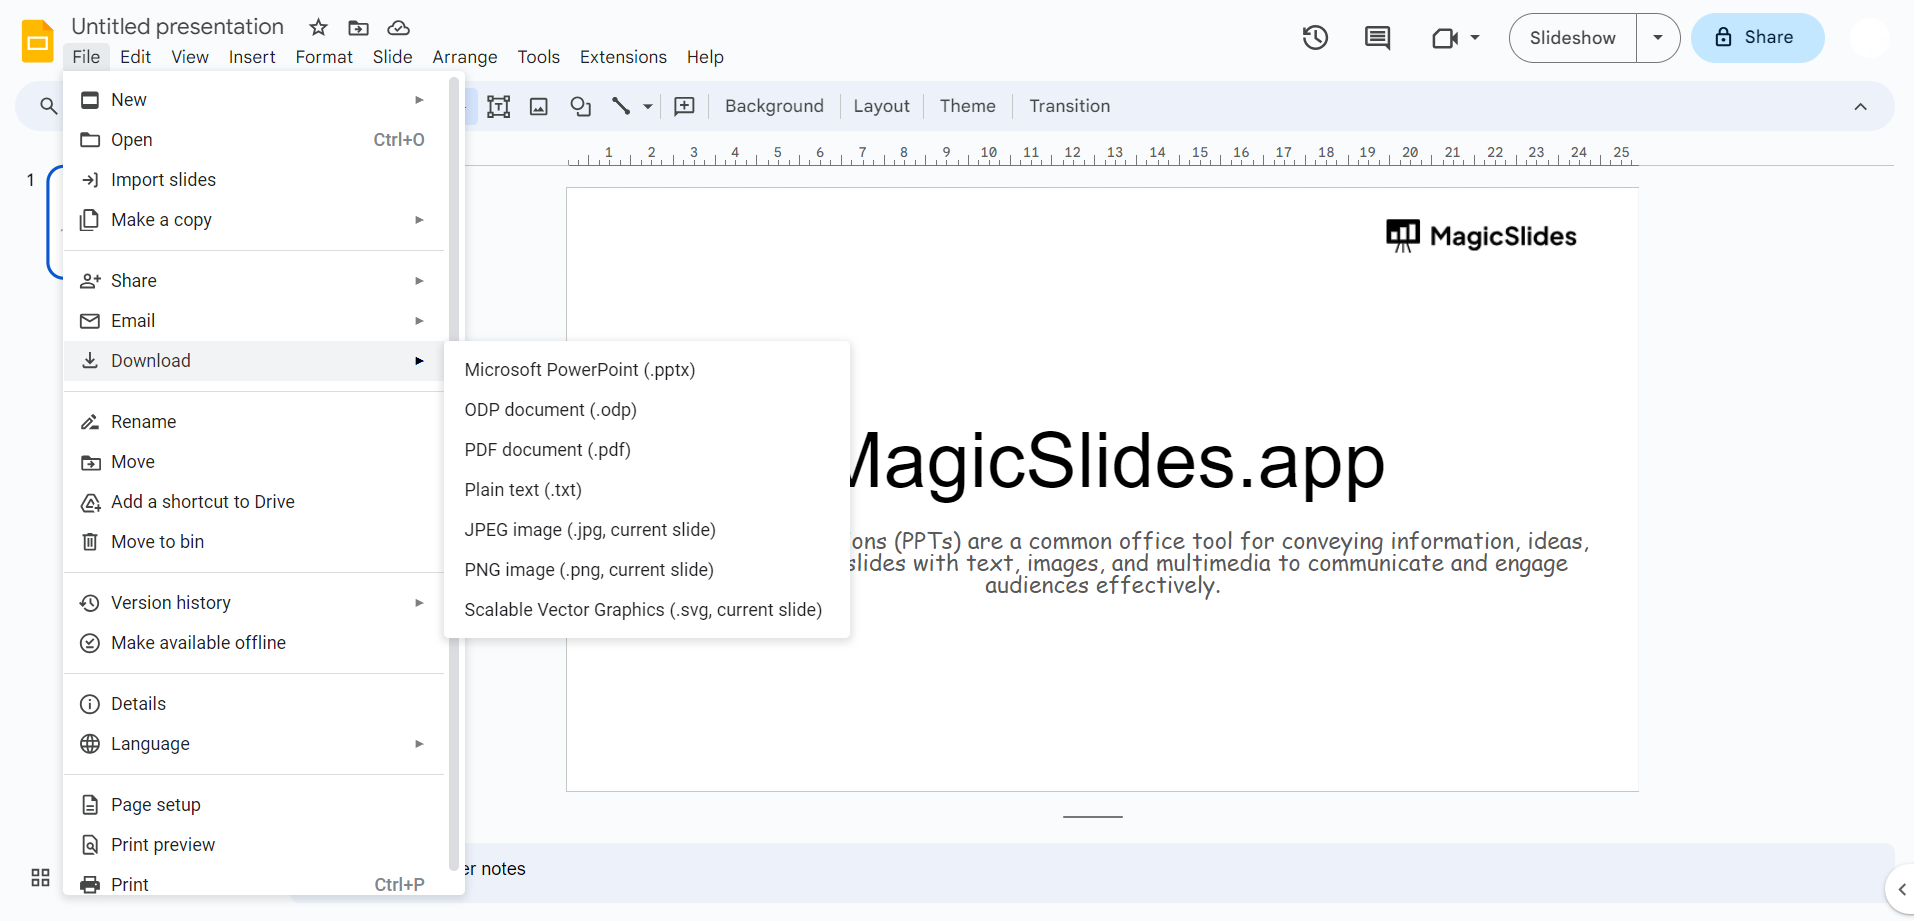Expand the Share submenu in File menu
1914x921 pixels.
pyautogui.click(x=419, y=281)
